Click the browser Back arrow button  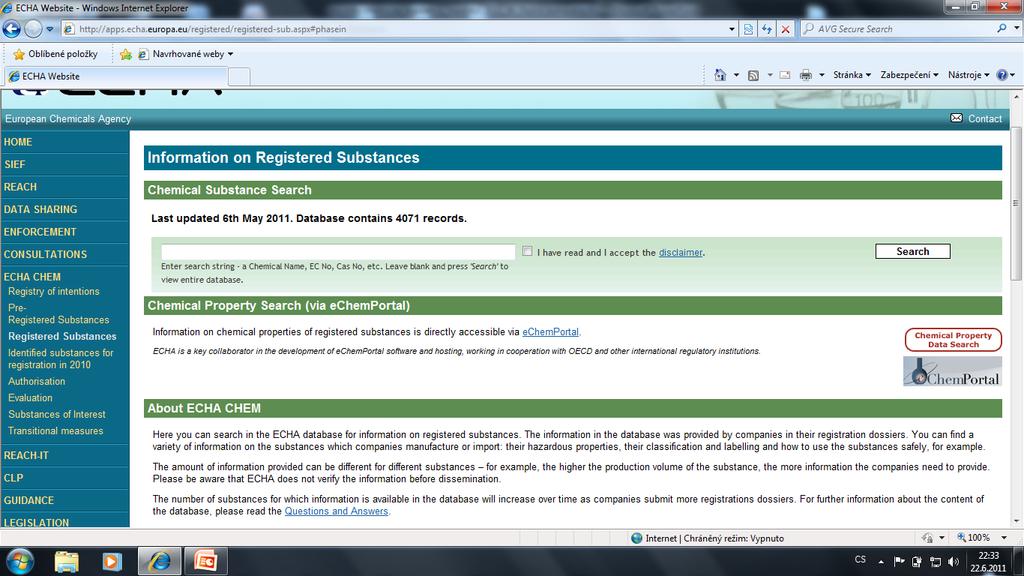pyautogui.click(x=12, y=29)
